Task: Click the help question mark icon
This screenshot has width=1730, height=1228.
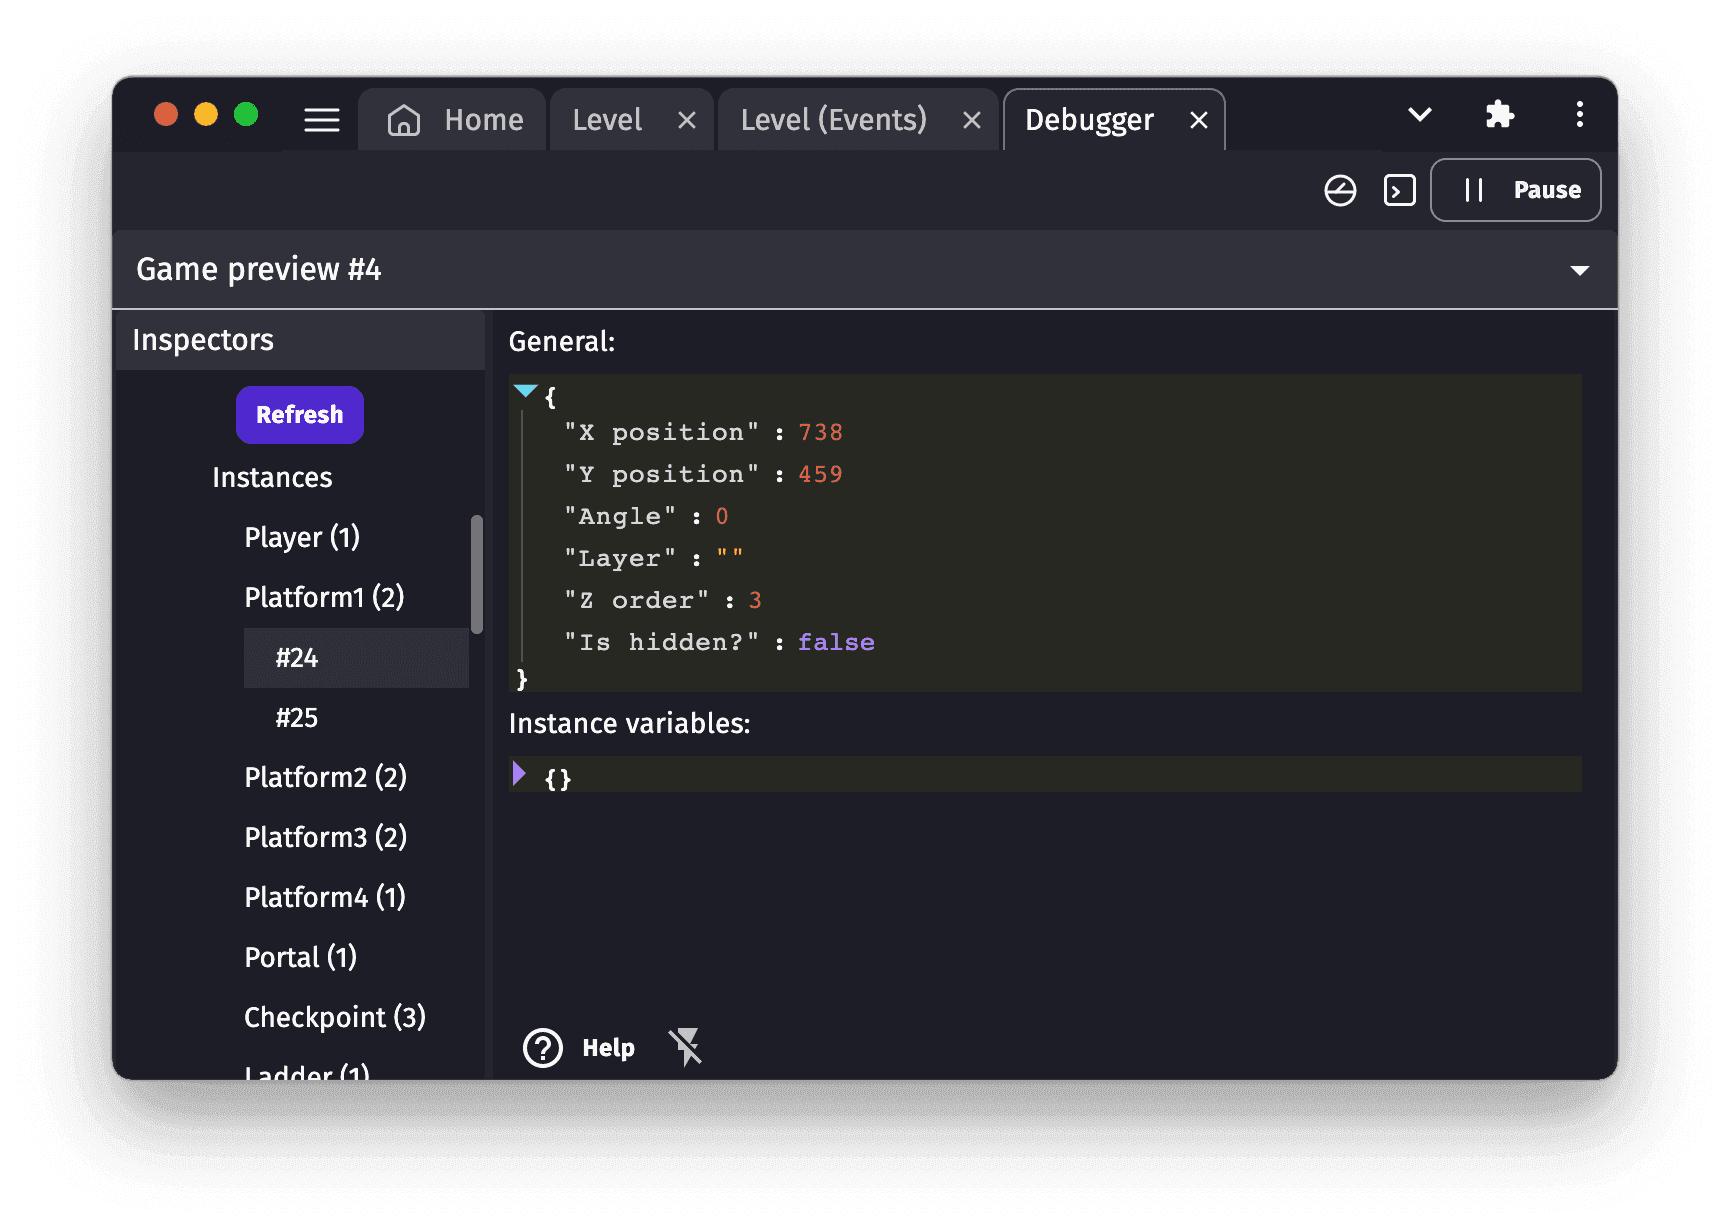Action: (543, 1048)
